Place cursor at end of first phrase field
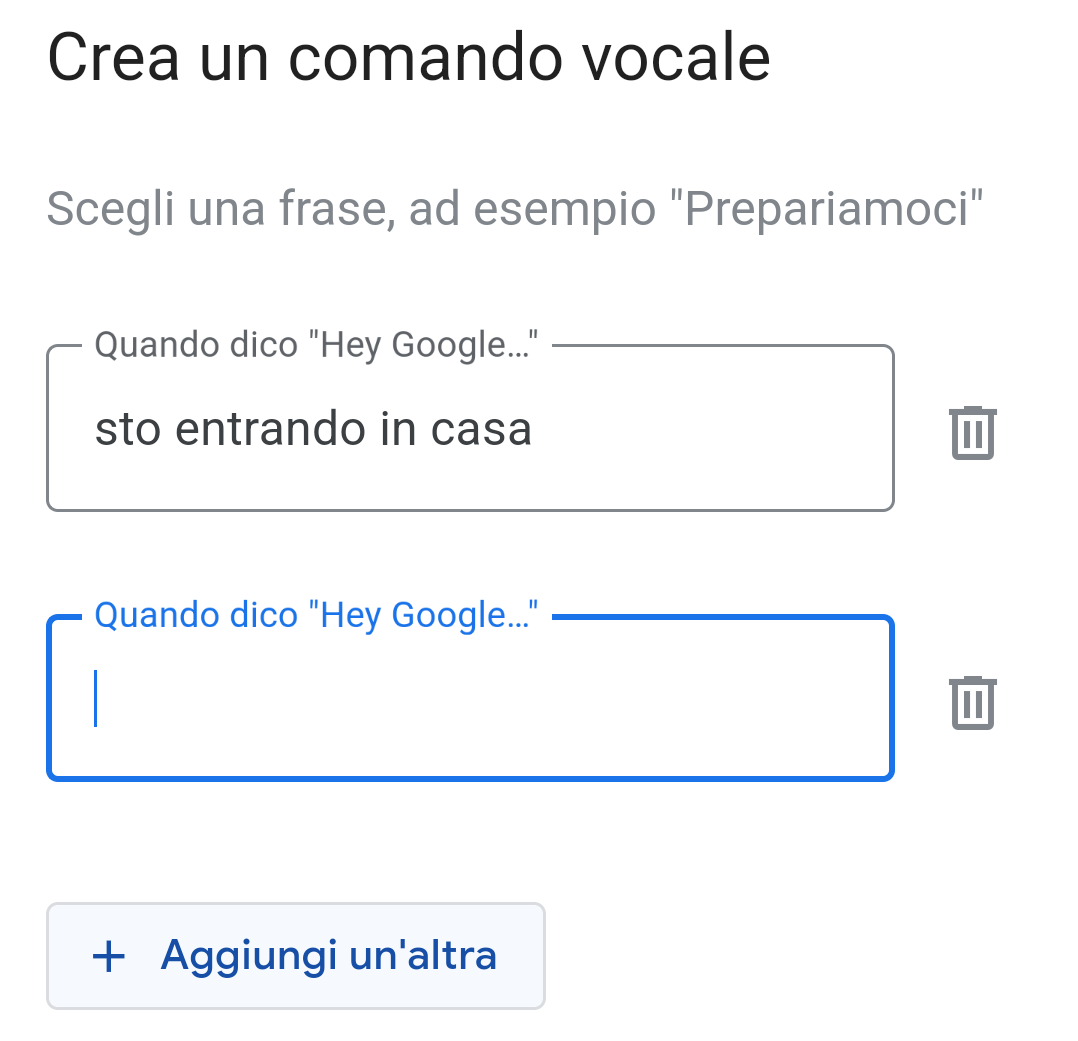Image resolution: width=1078 pixels, height=1041 pixels. pos(700,430)
